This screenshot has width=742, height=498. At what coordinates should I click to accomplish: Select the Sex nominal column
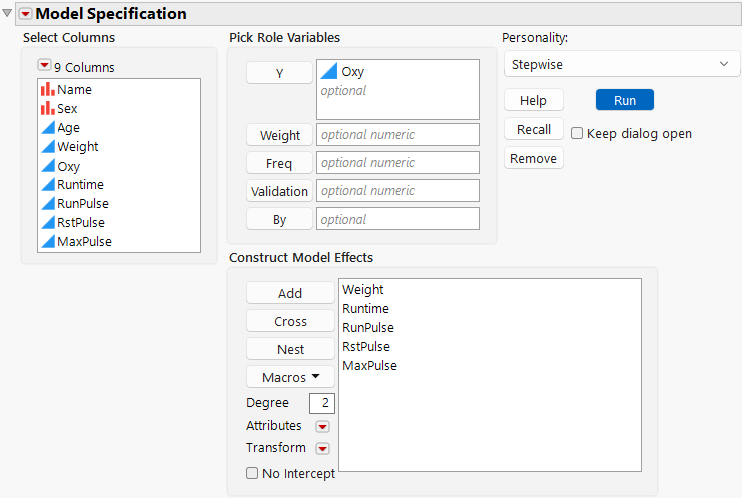(x=67, y=108)
